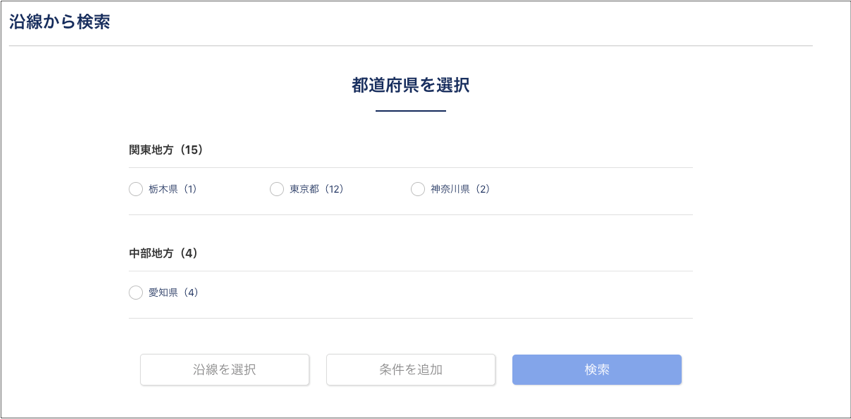The width and height of the screenshot is (851, 419).
Task: Click the 都道府県を選択 heading
Action: (410, 85)
